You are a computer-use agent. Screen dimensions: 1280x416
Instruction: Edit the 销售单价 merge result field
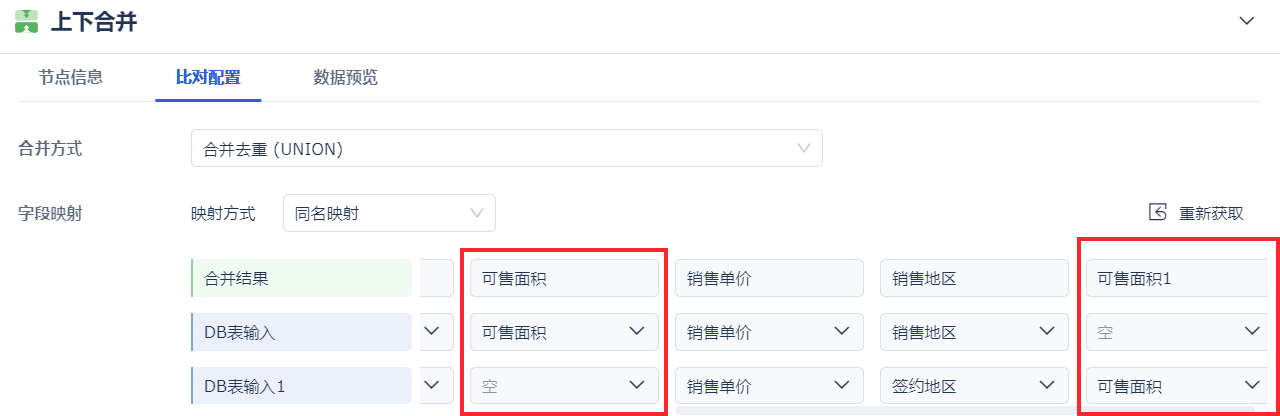click(x=769, y=279)
